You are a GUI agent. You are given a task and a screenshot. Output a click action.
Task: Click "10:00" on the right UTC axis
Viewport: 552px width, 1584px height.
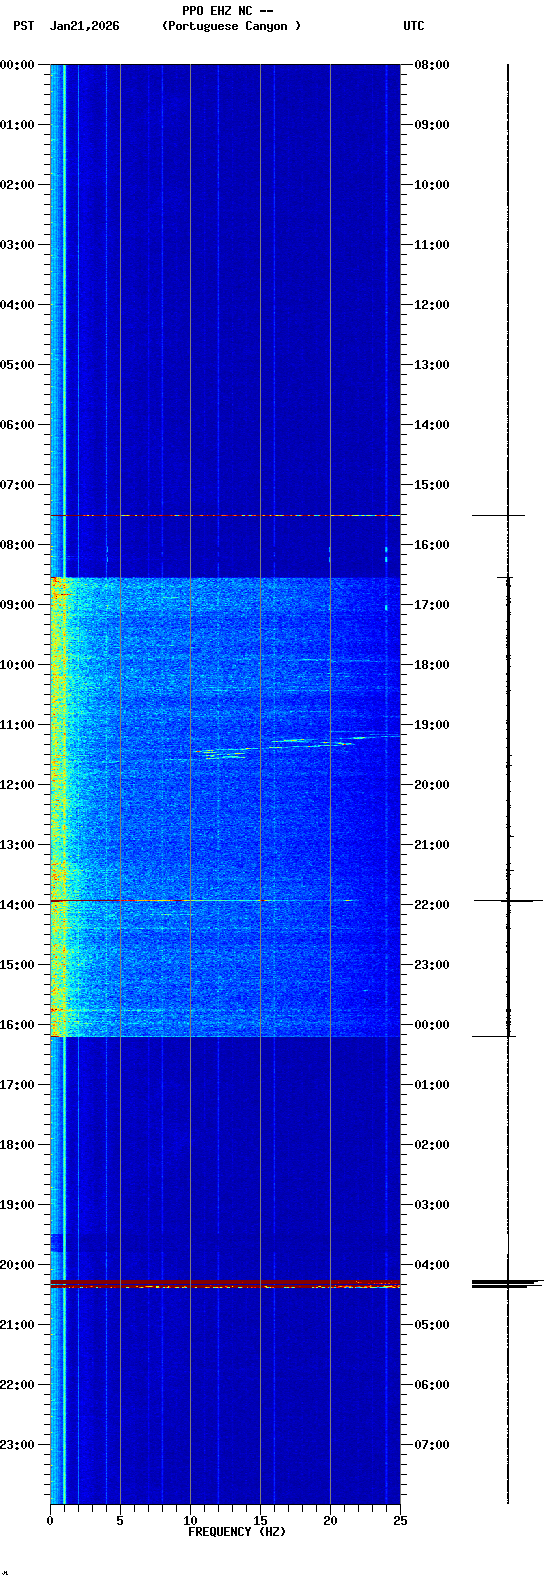point(432,185)
